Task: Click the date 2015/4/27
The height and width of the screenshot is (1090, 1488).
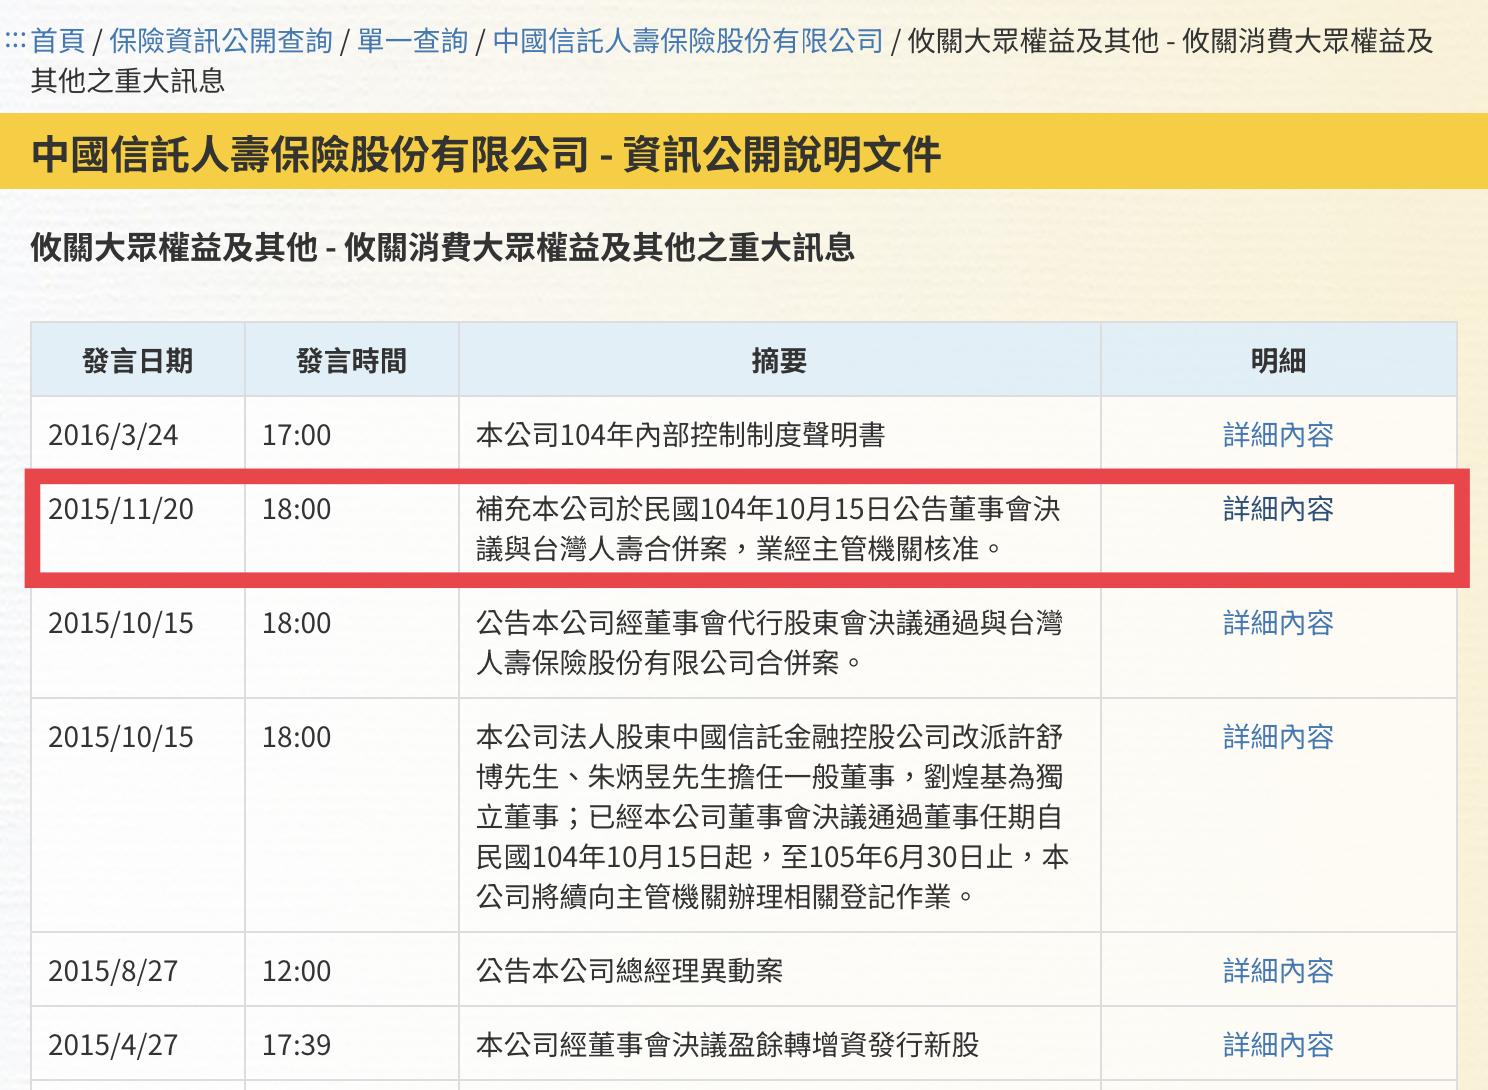Action: point(113,1045)
